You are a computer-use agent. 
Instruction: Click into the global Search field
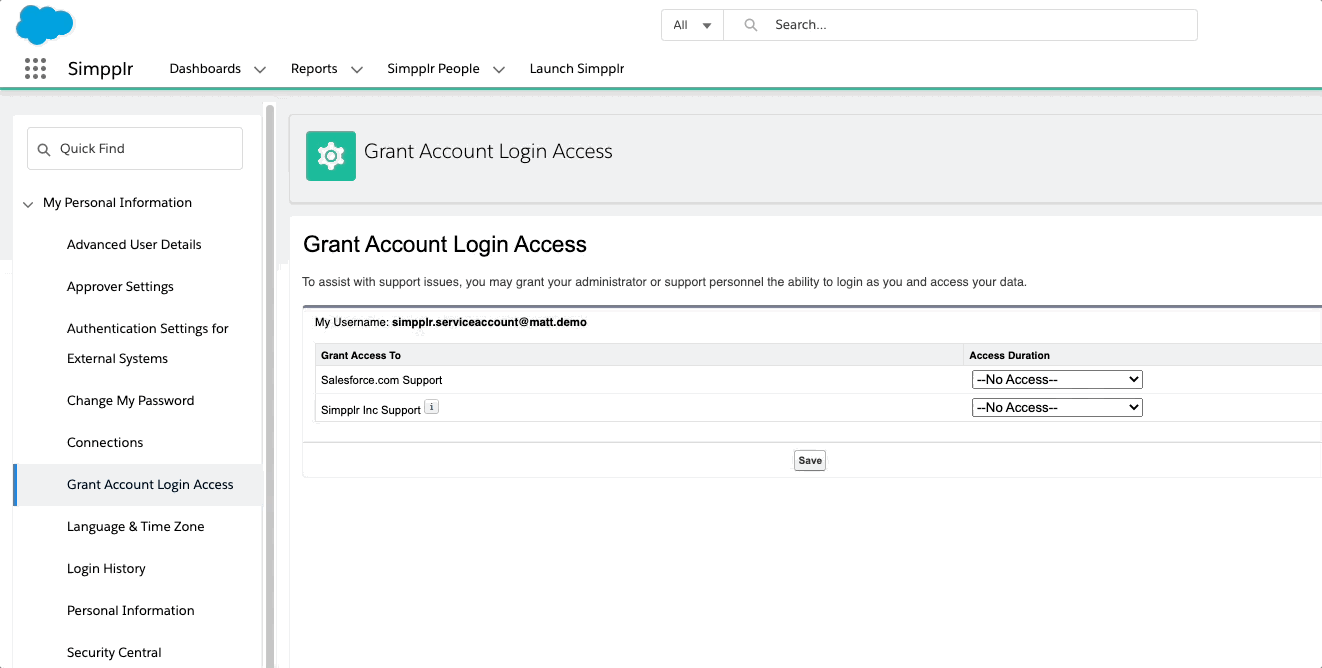pos(960,25)
